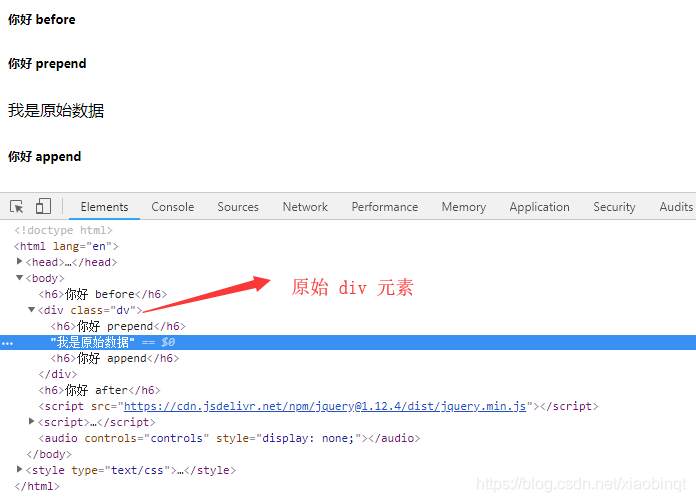
Task: Open the Memory tab
Action: coord(464,207)
